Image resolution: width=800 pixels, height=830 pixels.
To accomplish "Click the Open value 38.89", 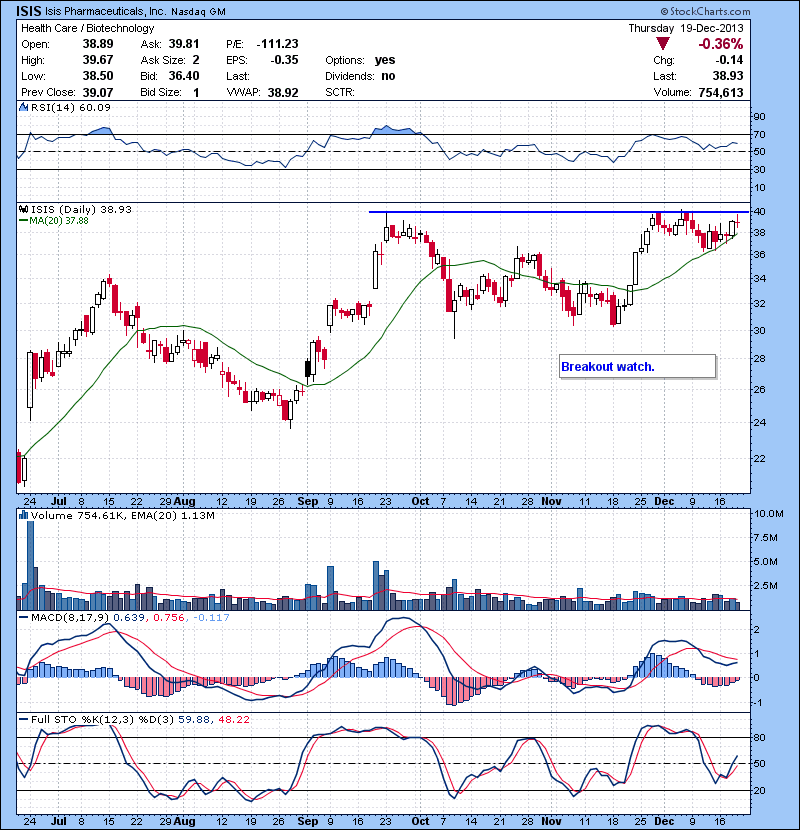I will point(98,44).
